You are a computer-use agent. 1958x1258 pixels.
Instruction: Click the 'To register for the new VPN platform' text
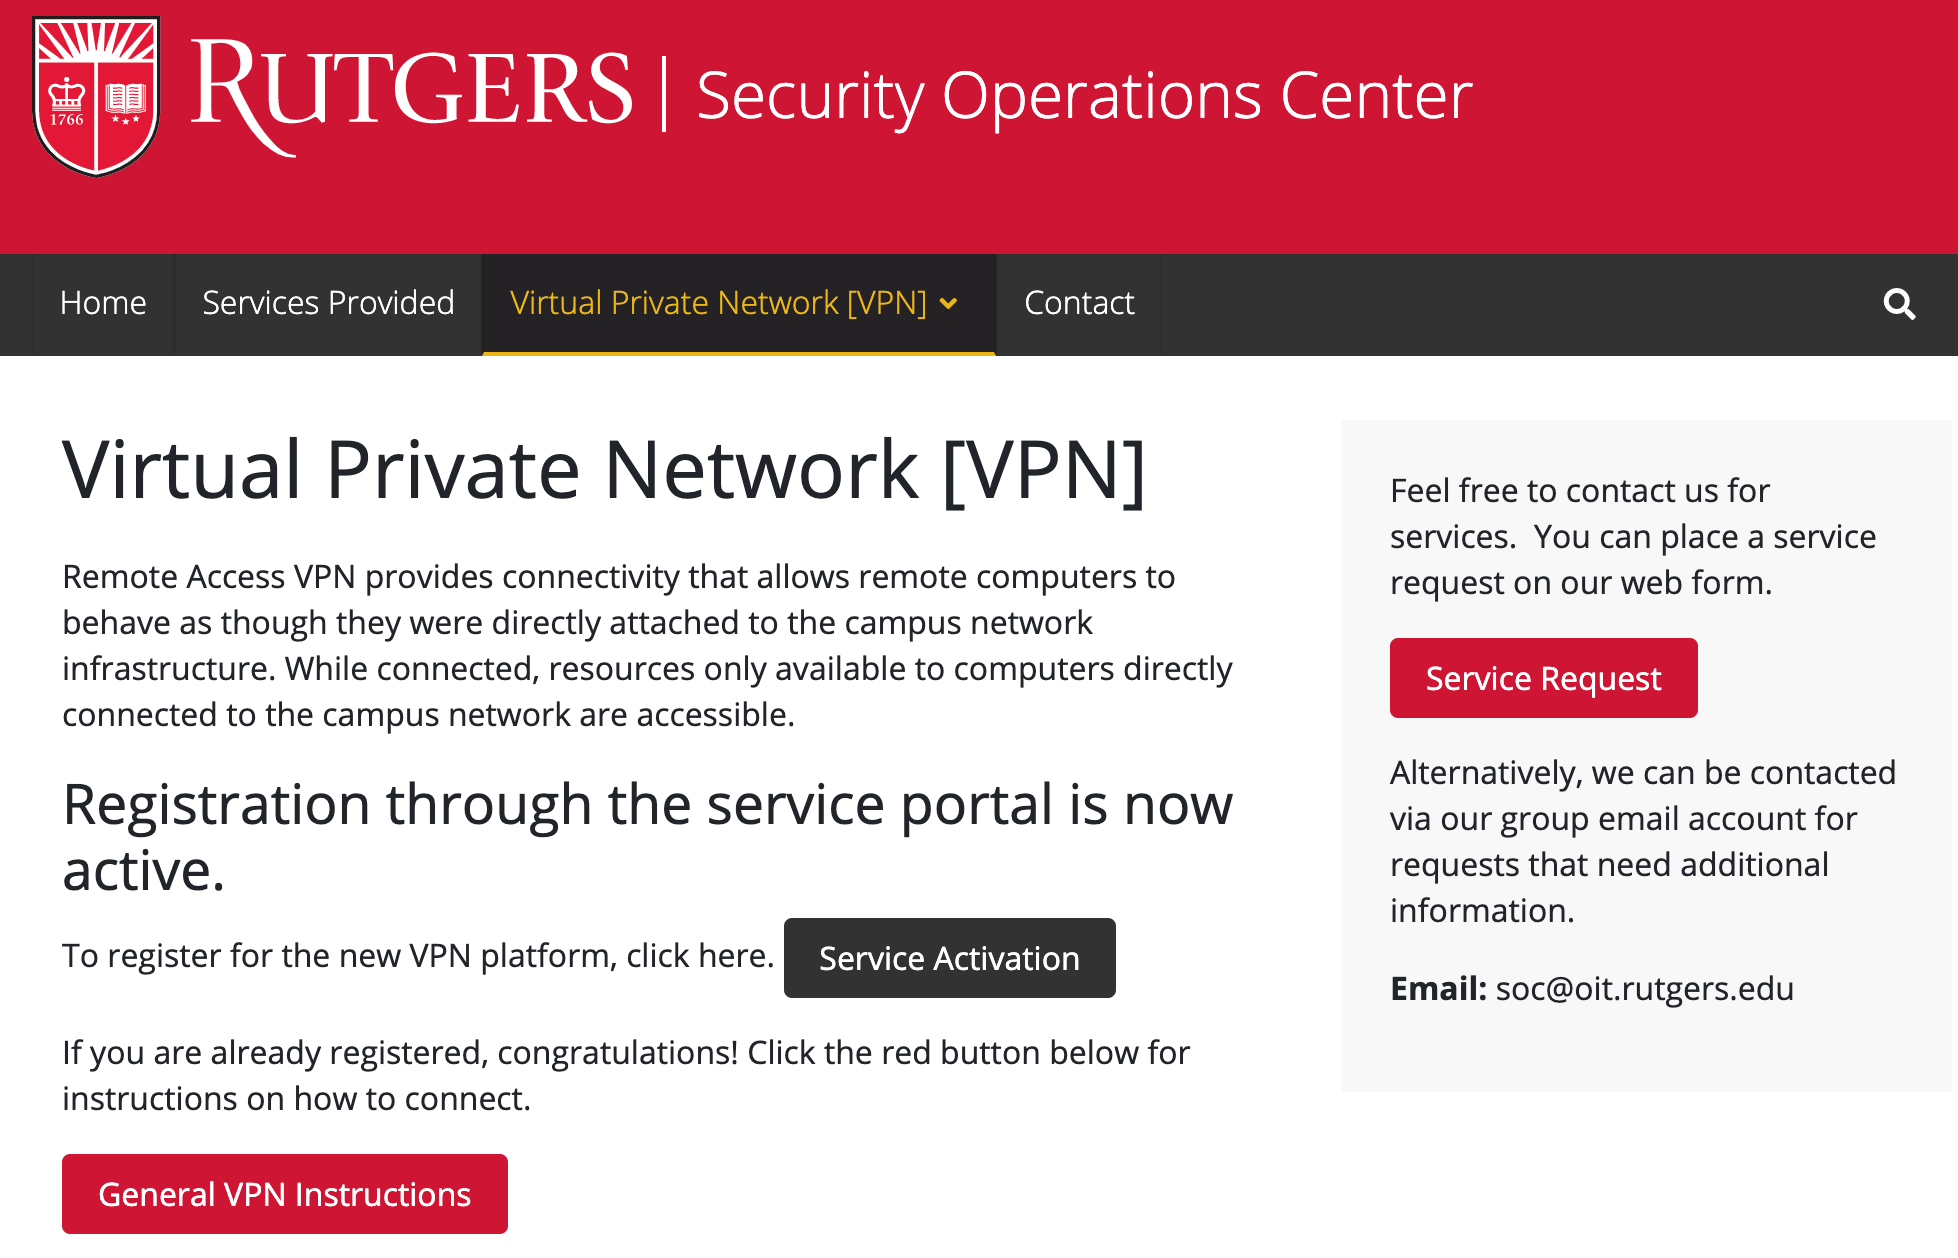(418, 956)
